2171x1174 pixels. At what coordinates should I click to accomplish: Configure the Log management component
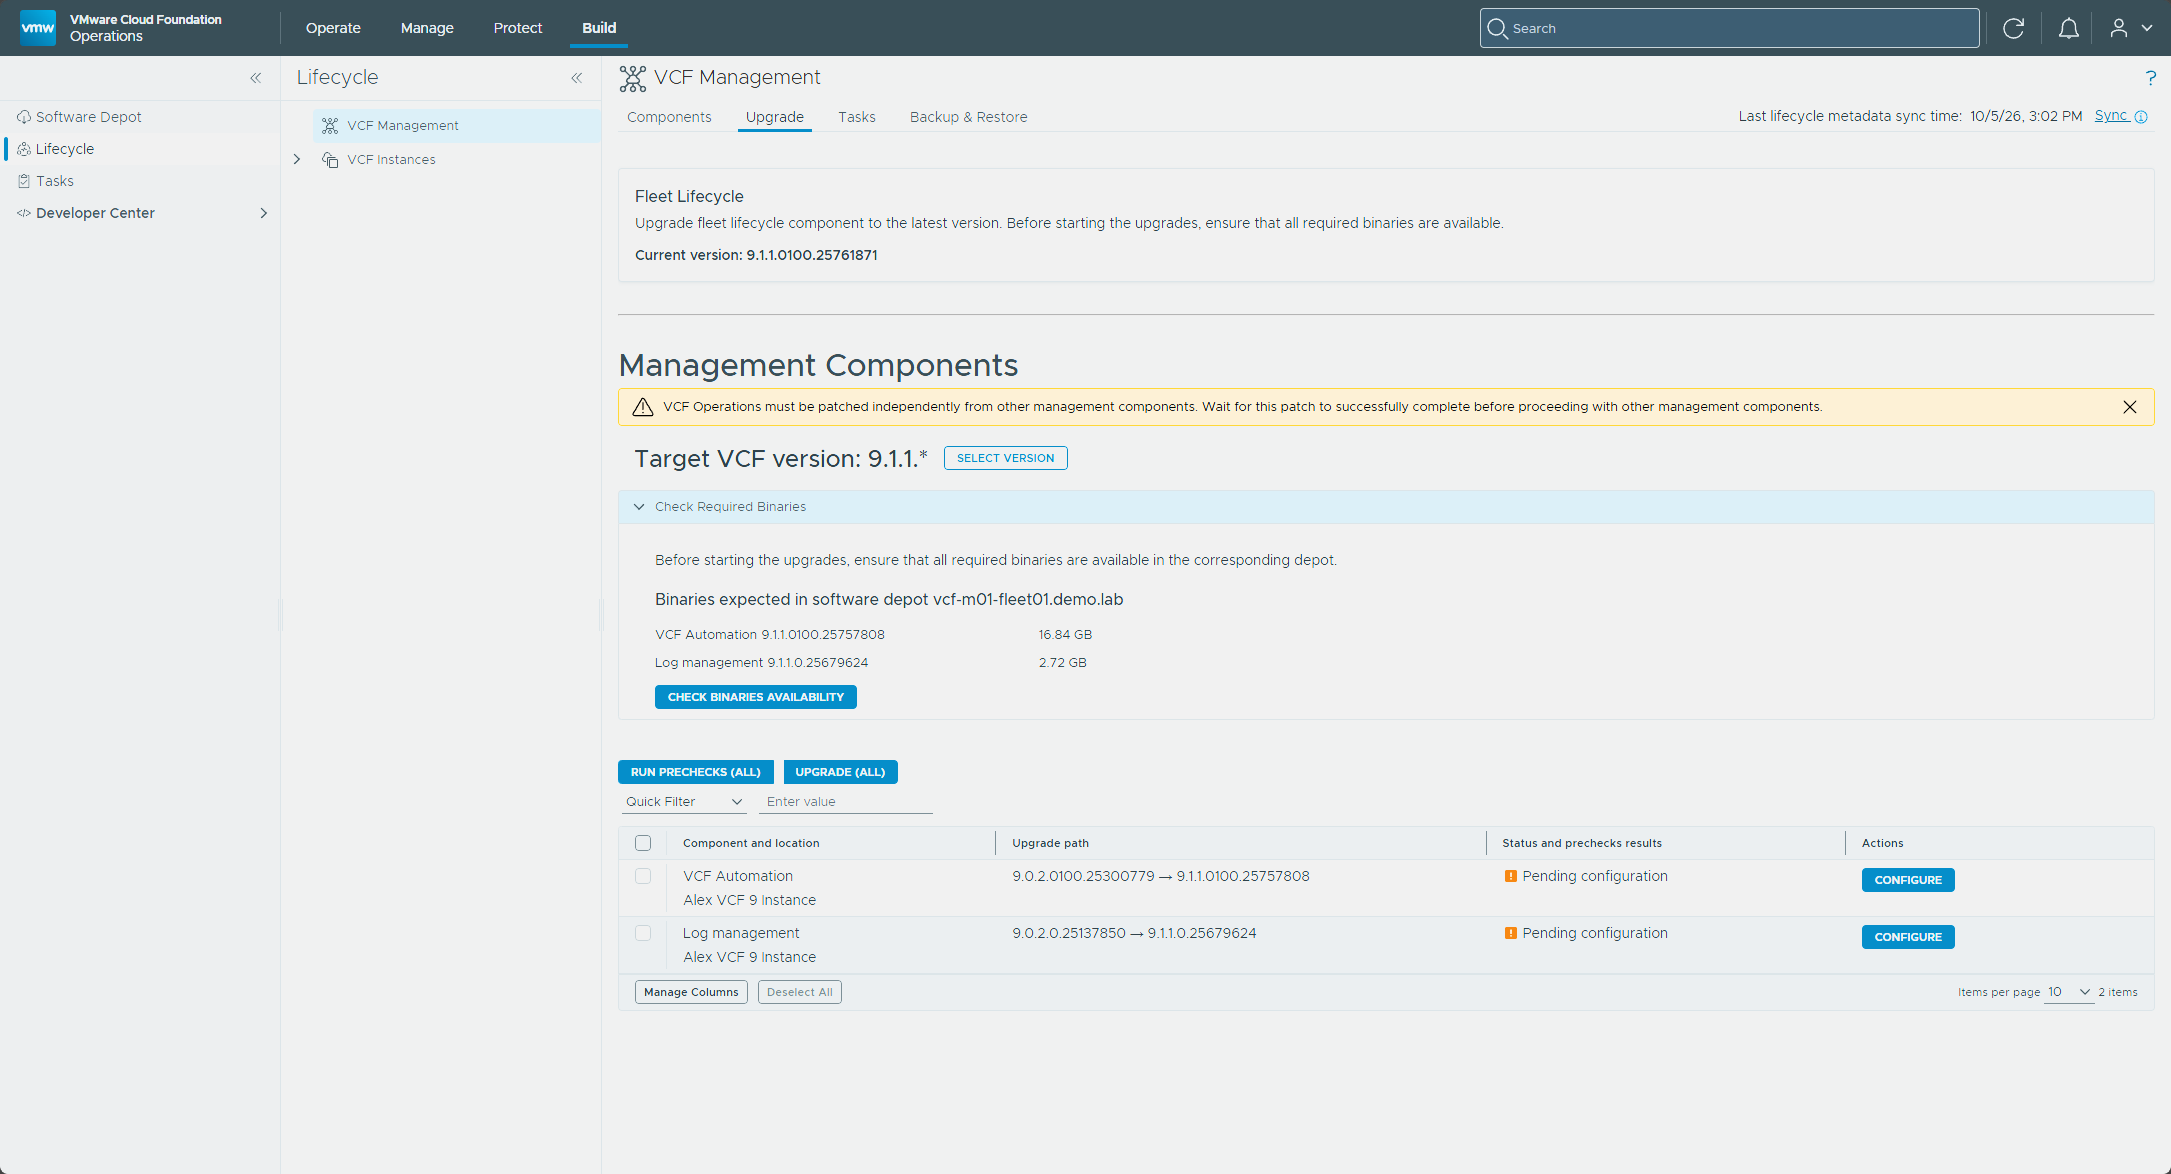click(x=1908, y=937)
